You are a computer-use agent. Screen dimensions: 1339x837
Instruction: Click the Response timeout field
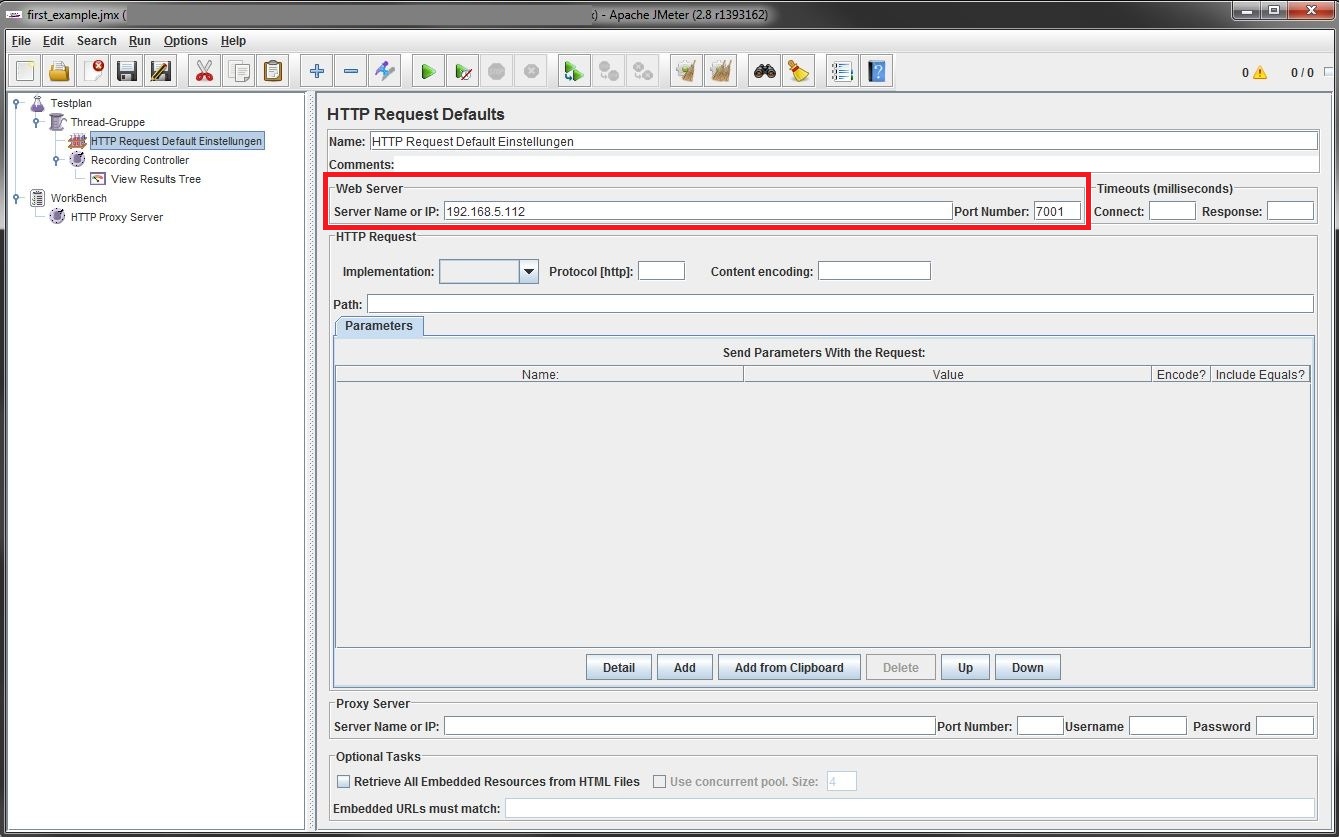tap(1290, 211)
